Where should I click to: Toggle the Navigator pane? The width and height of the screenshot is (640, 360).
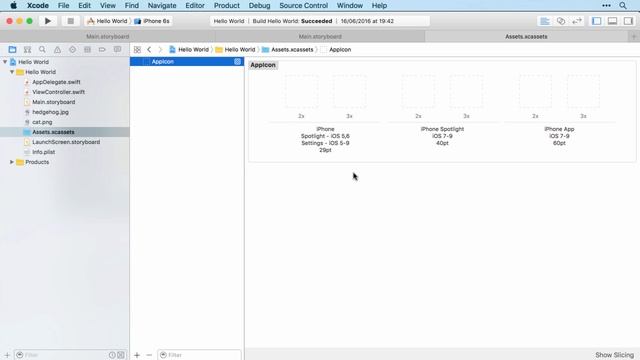click(596, 21)
